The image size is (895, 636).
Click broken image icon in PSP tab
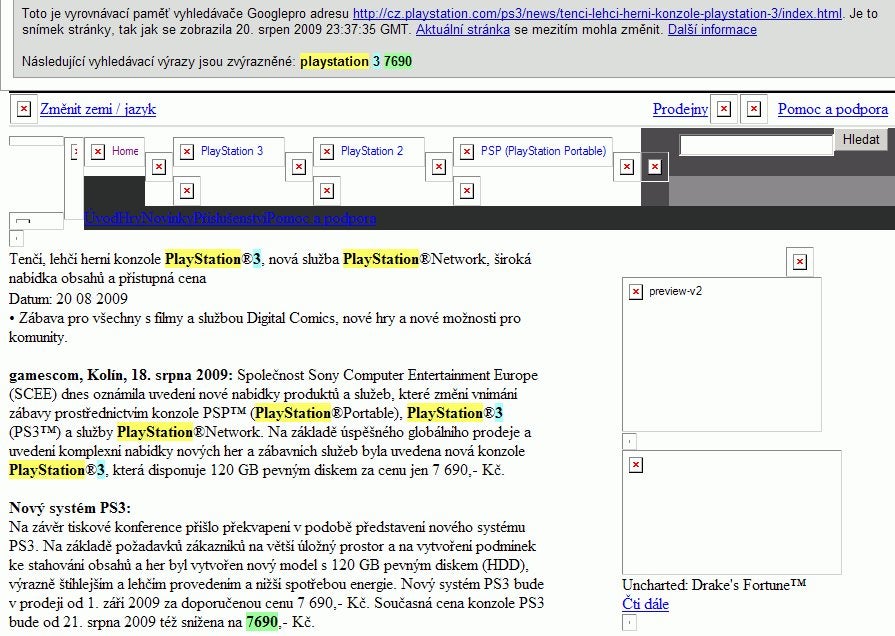coord(466,151)
